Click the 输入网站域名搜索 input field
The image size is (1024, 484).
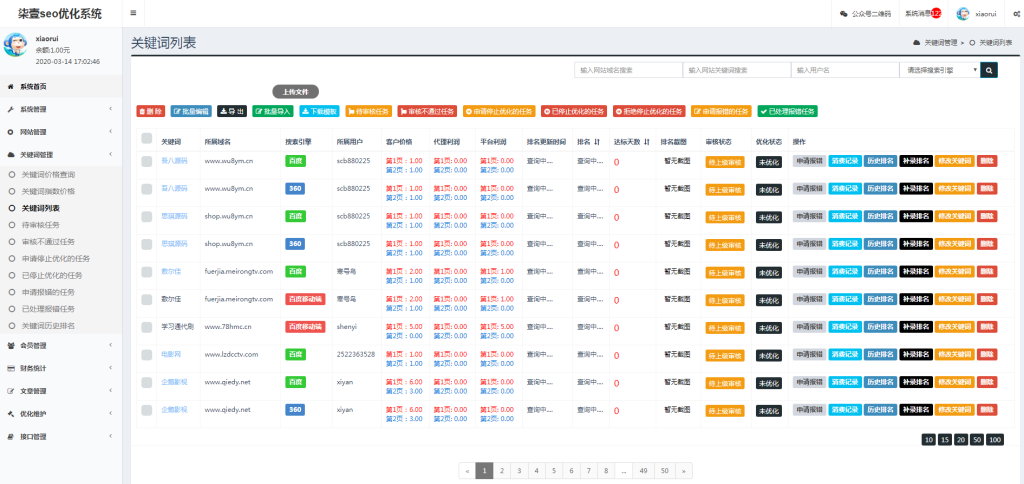pos(627,70)
